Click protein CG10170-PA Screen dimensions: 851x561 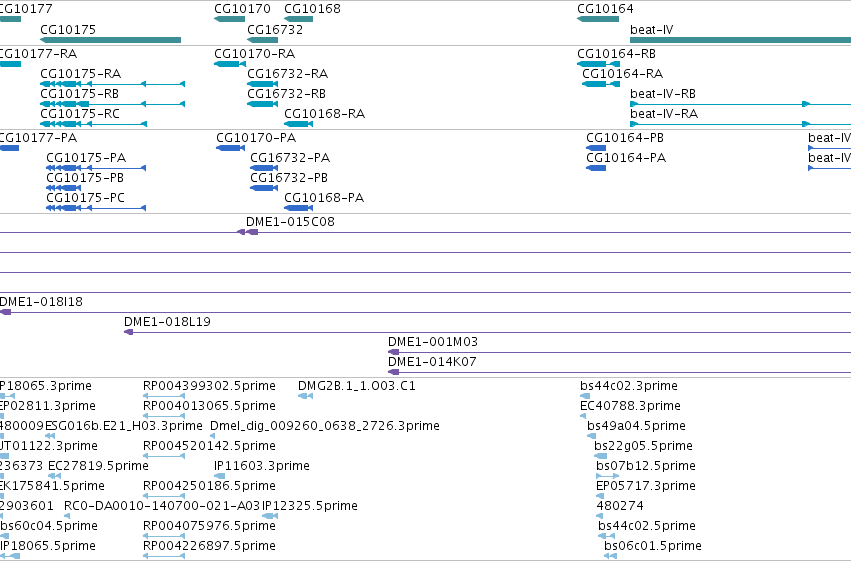click(230, 148)
